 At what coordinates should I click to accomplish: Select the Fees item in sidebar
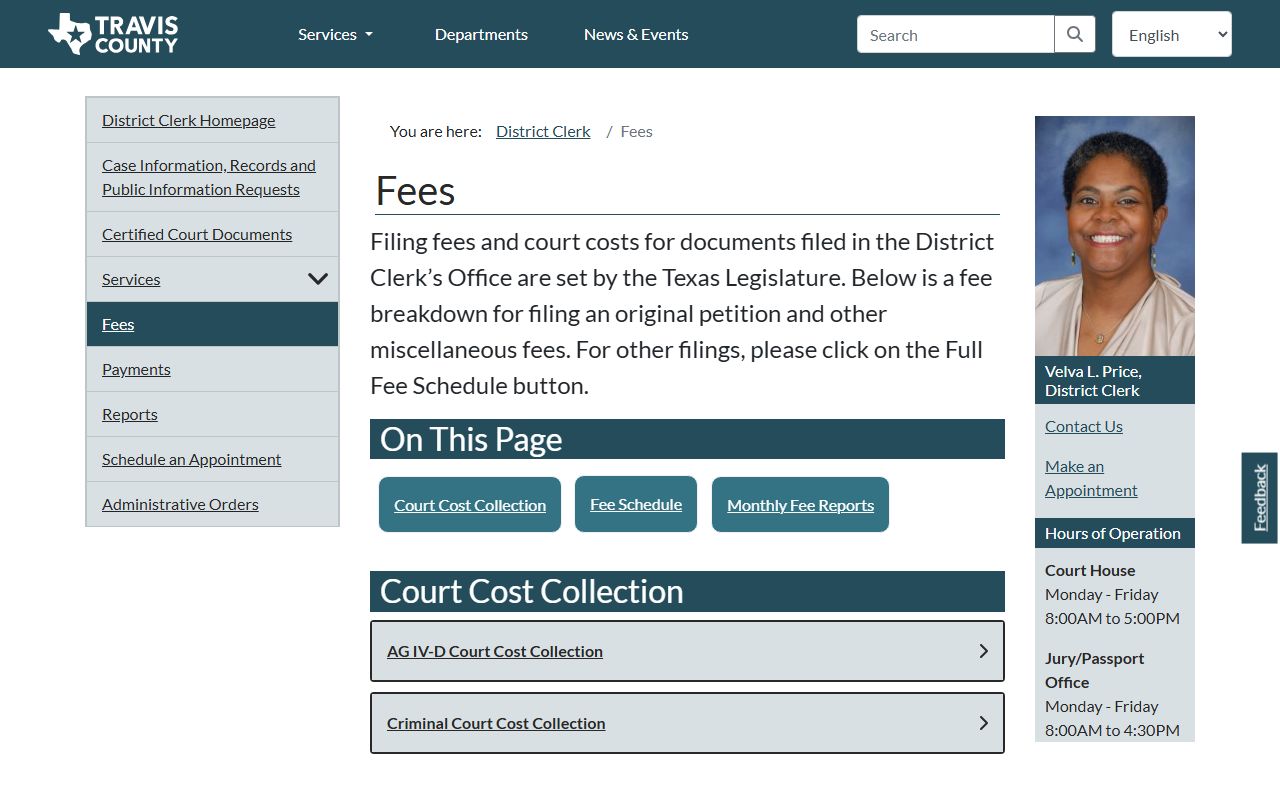tap(212, 324)
